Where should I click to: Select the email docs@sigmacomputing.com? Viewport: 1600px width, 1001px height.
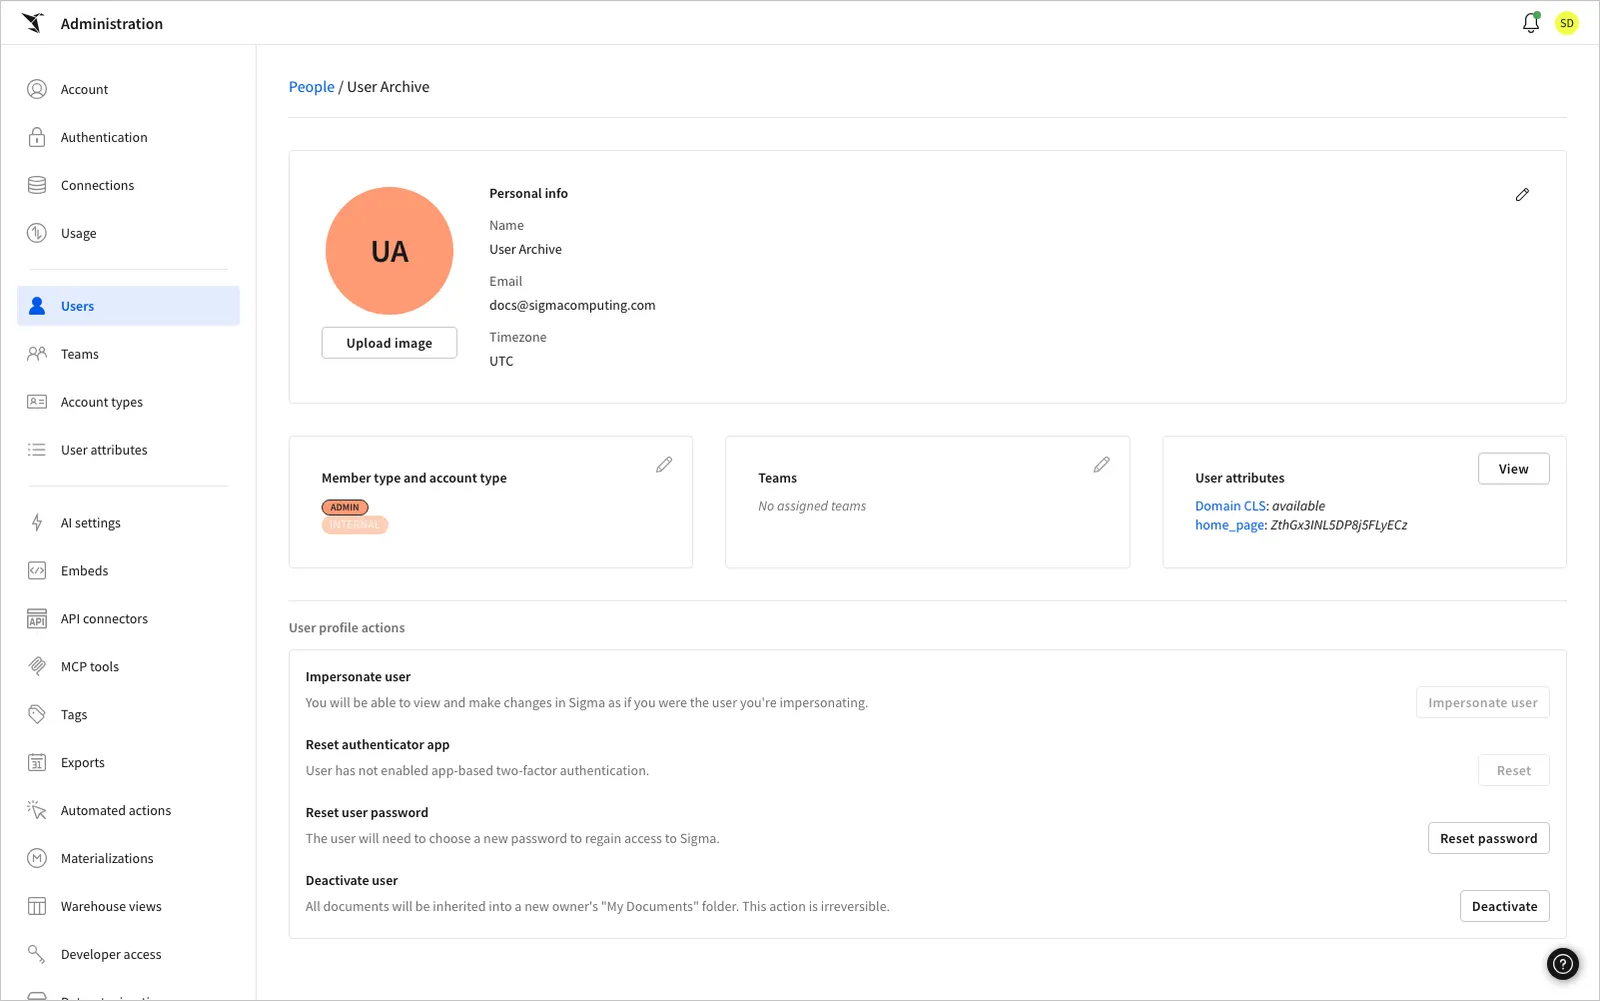pos(572,305)
